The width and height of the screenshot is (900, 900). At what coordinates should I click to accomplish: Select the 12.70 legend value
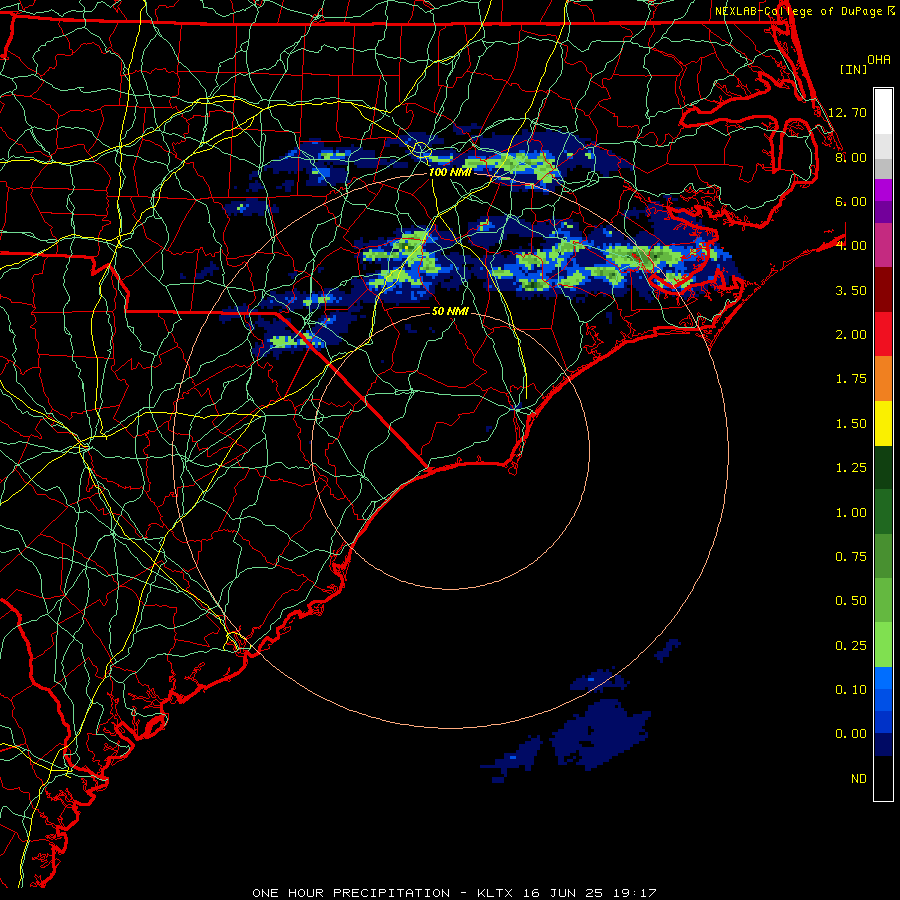pyautogui.click(x=847, y=112)
